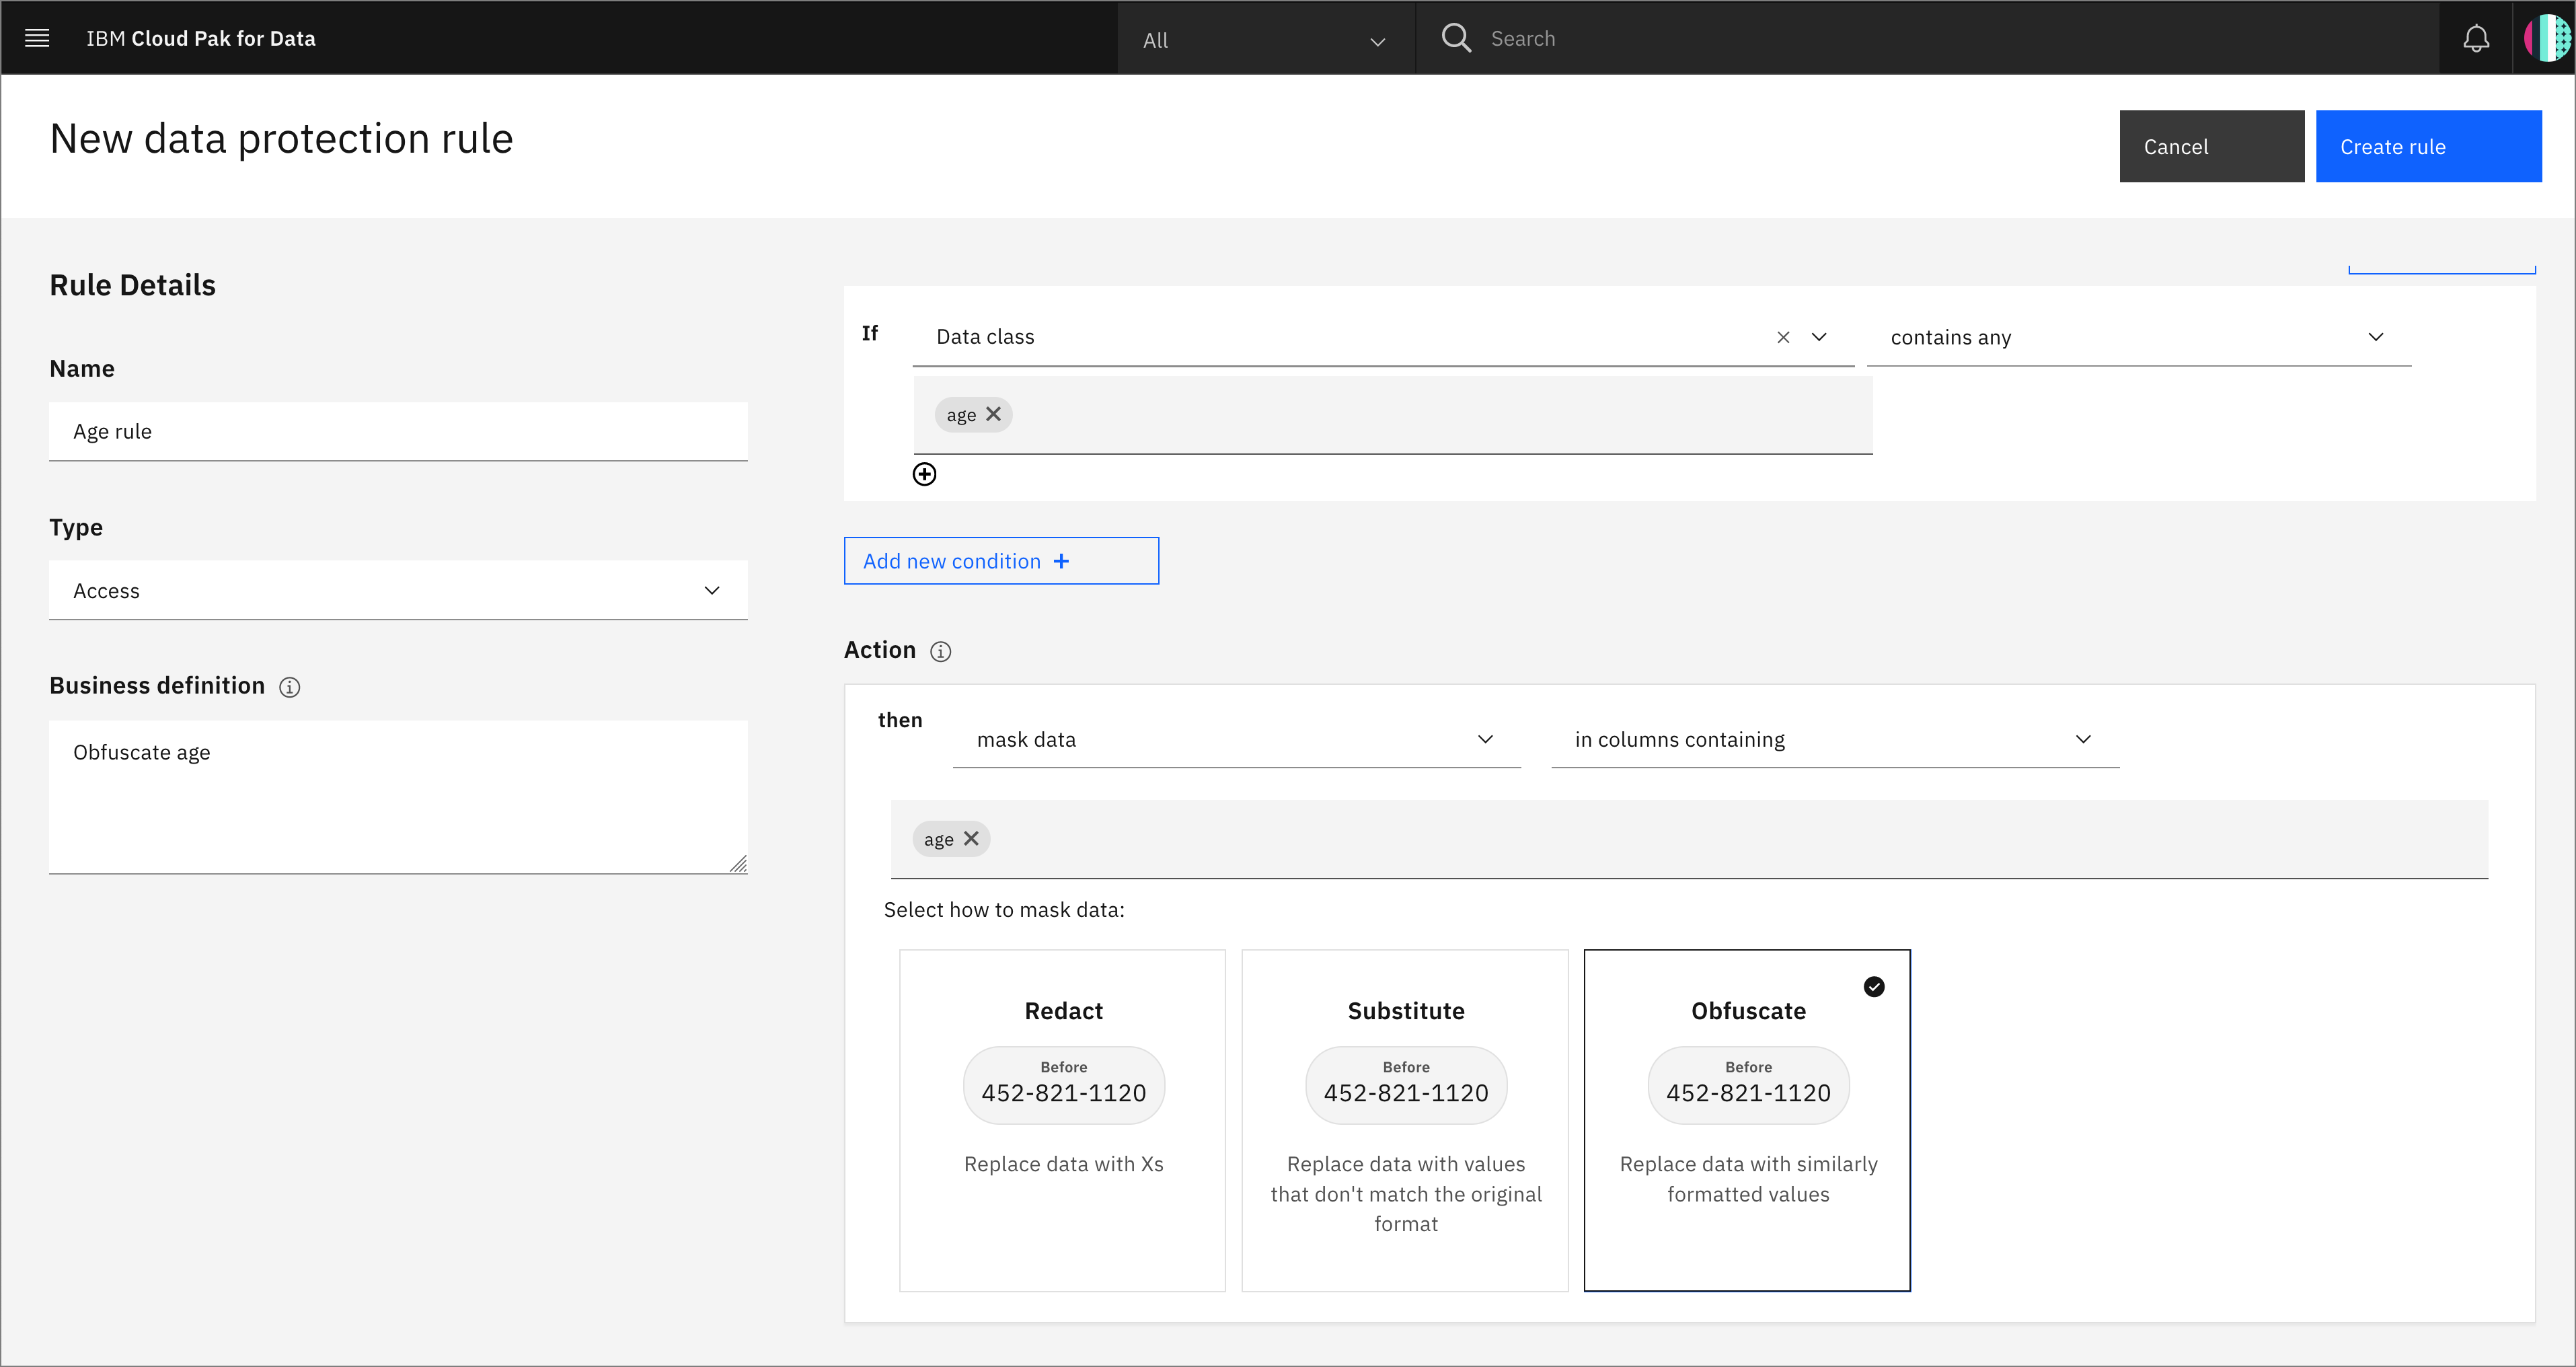
Task: Click the Add new condition plus icon
Action: point(1061,561)
